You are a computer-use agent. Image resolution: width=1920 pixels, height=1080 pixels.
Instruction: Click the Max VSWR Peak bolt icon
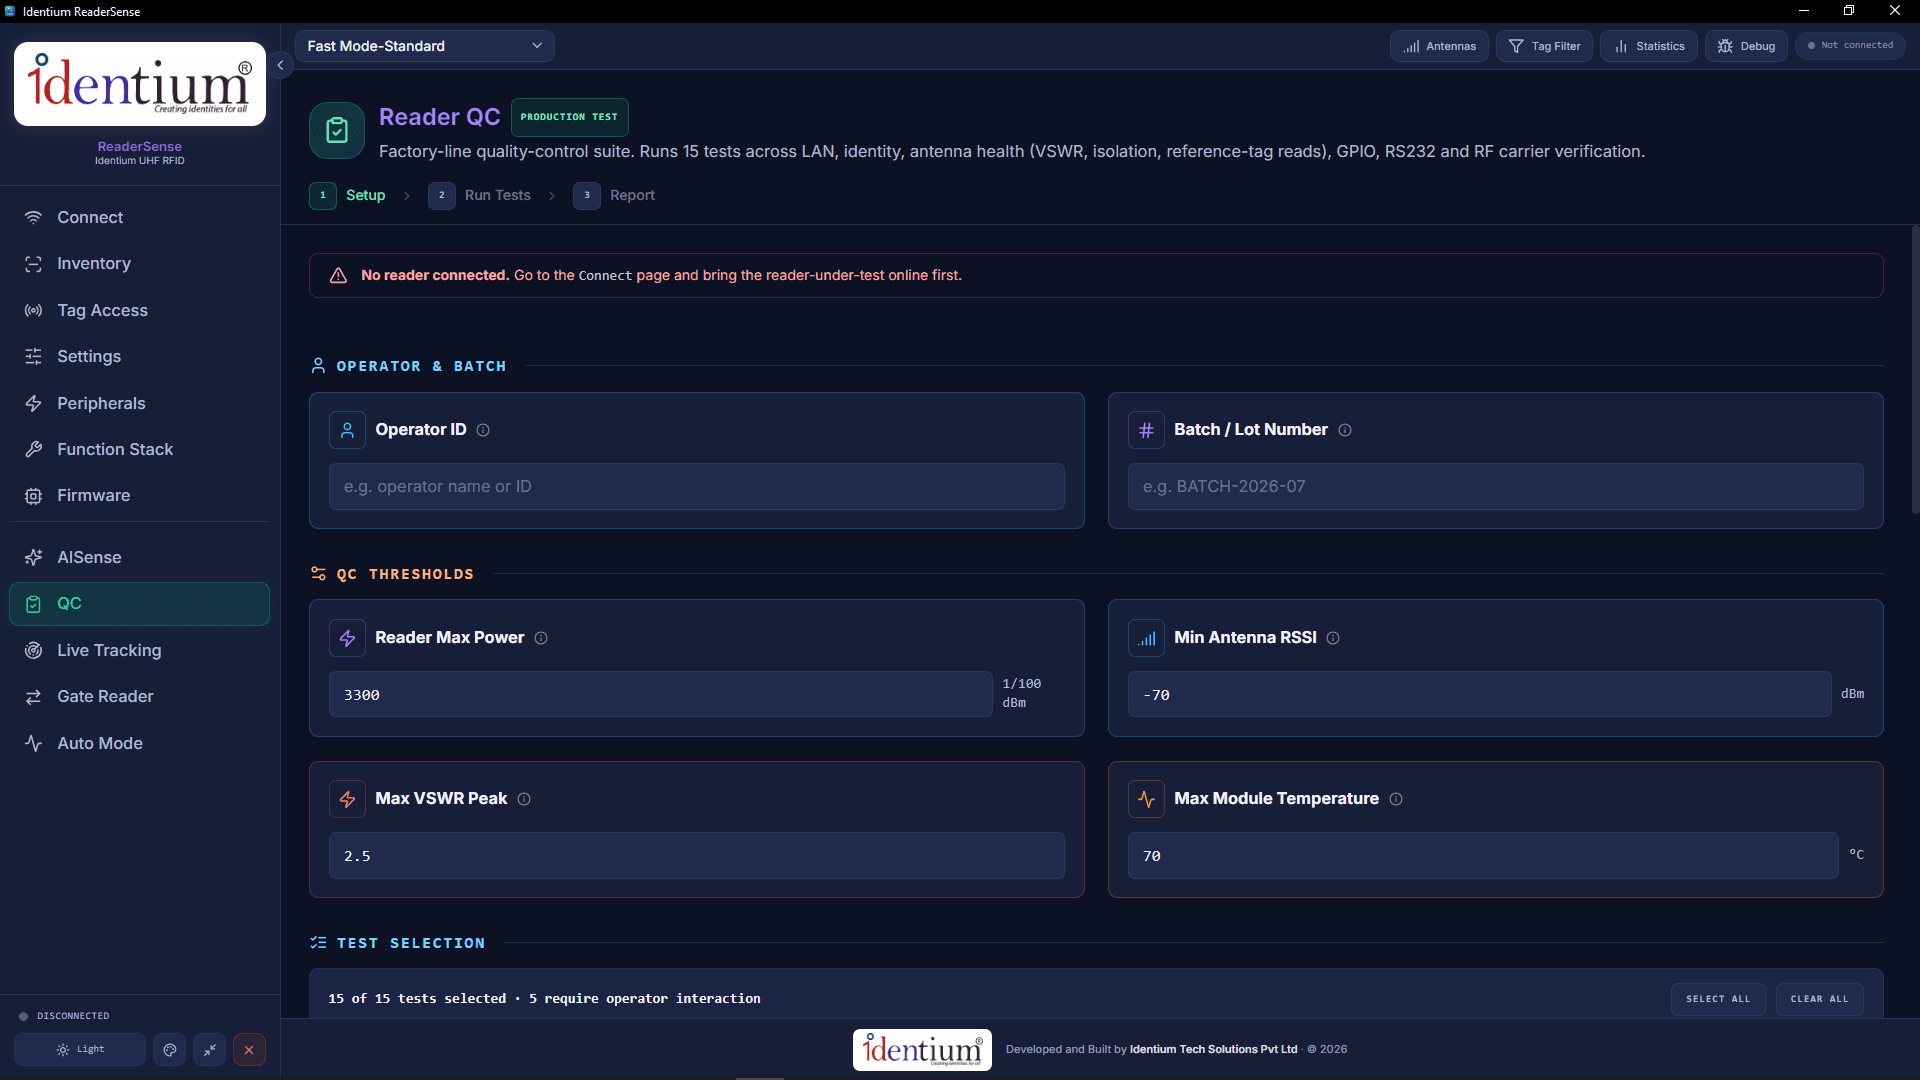pyautogui.click(x=347, y=799)
